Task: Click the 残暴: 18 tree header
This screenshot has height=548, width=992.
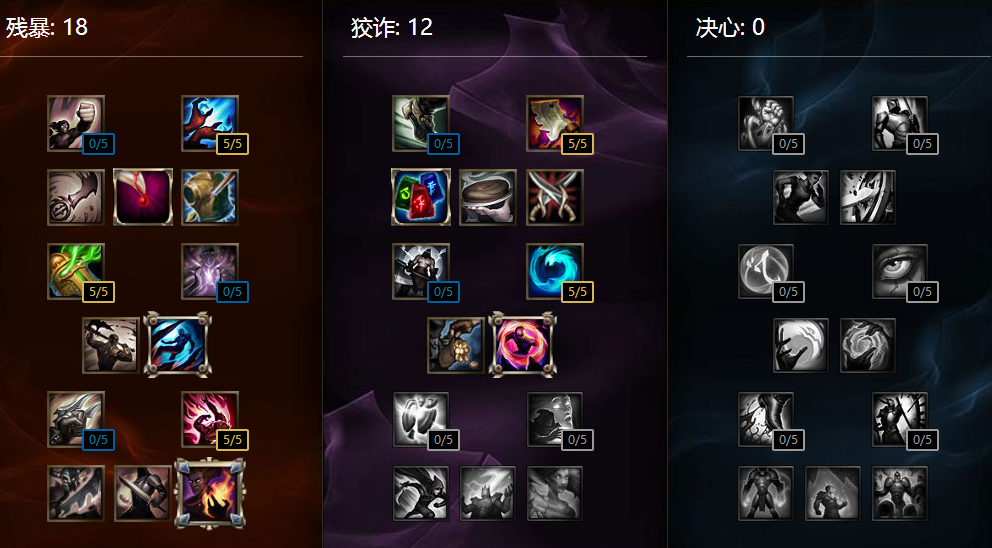Action: tap(47, 27)
